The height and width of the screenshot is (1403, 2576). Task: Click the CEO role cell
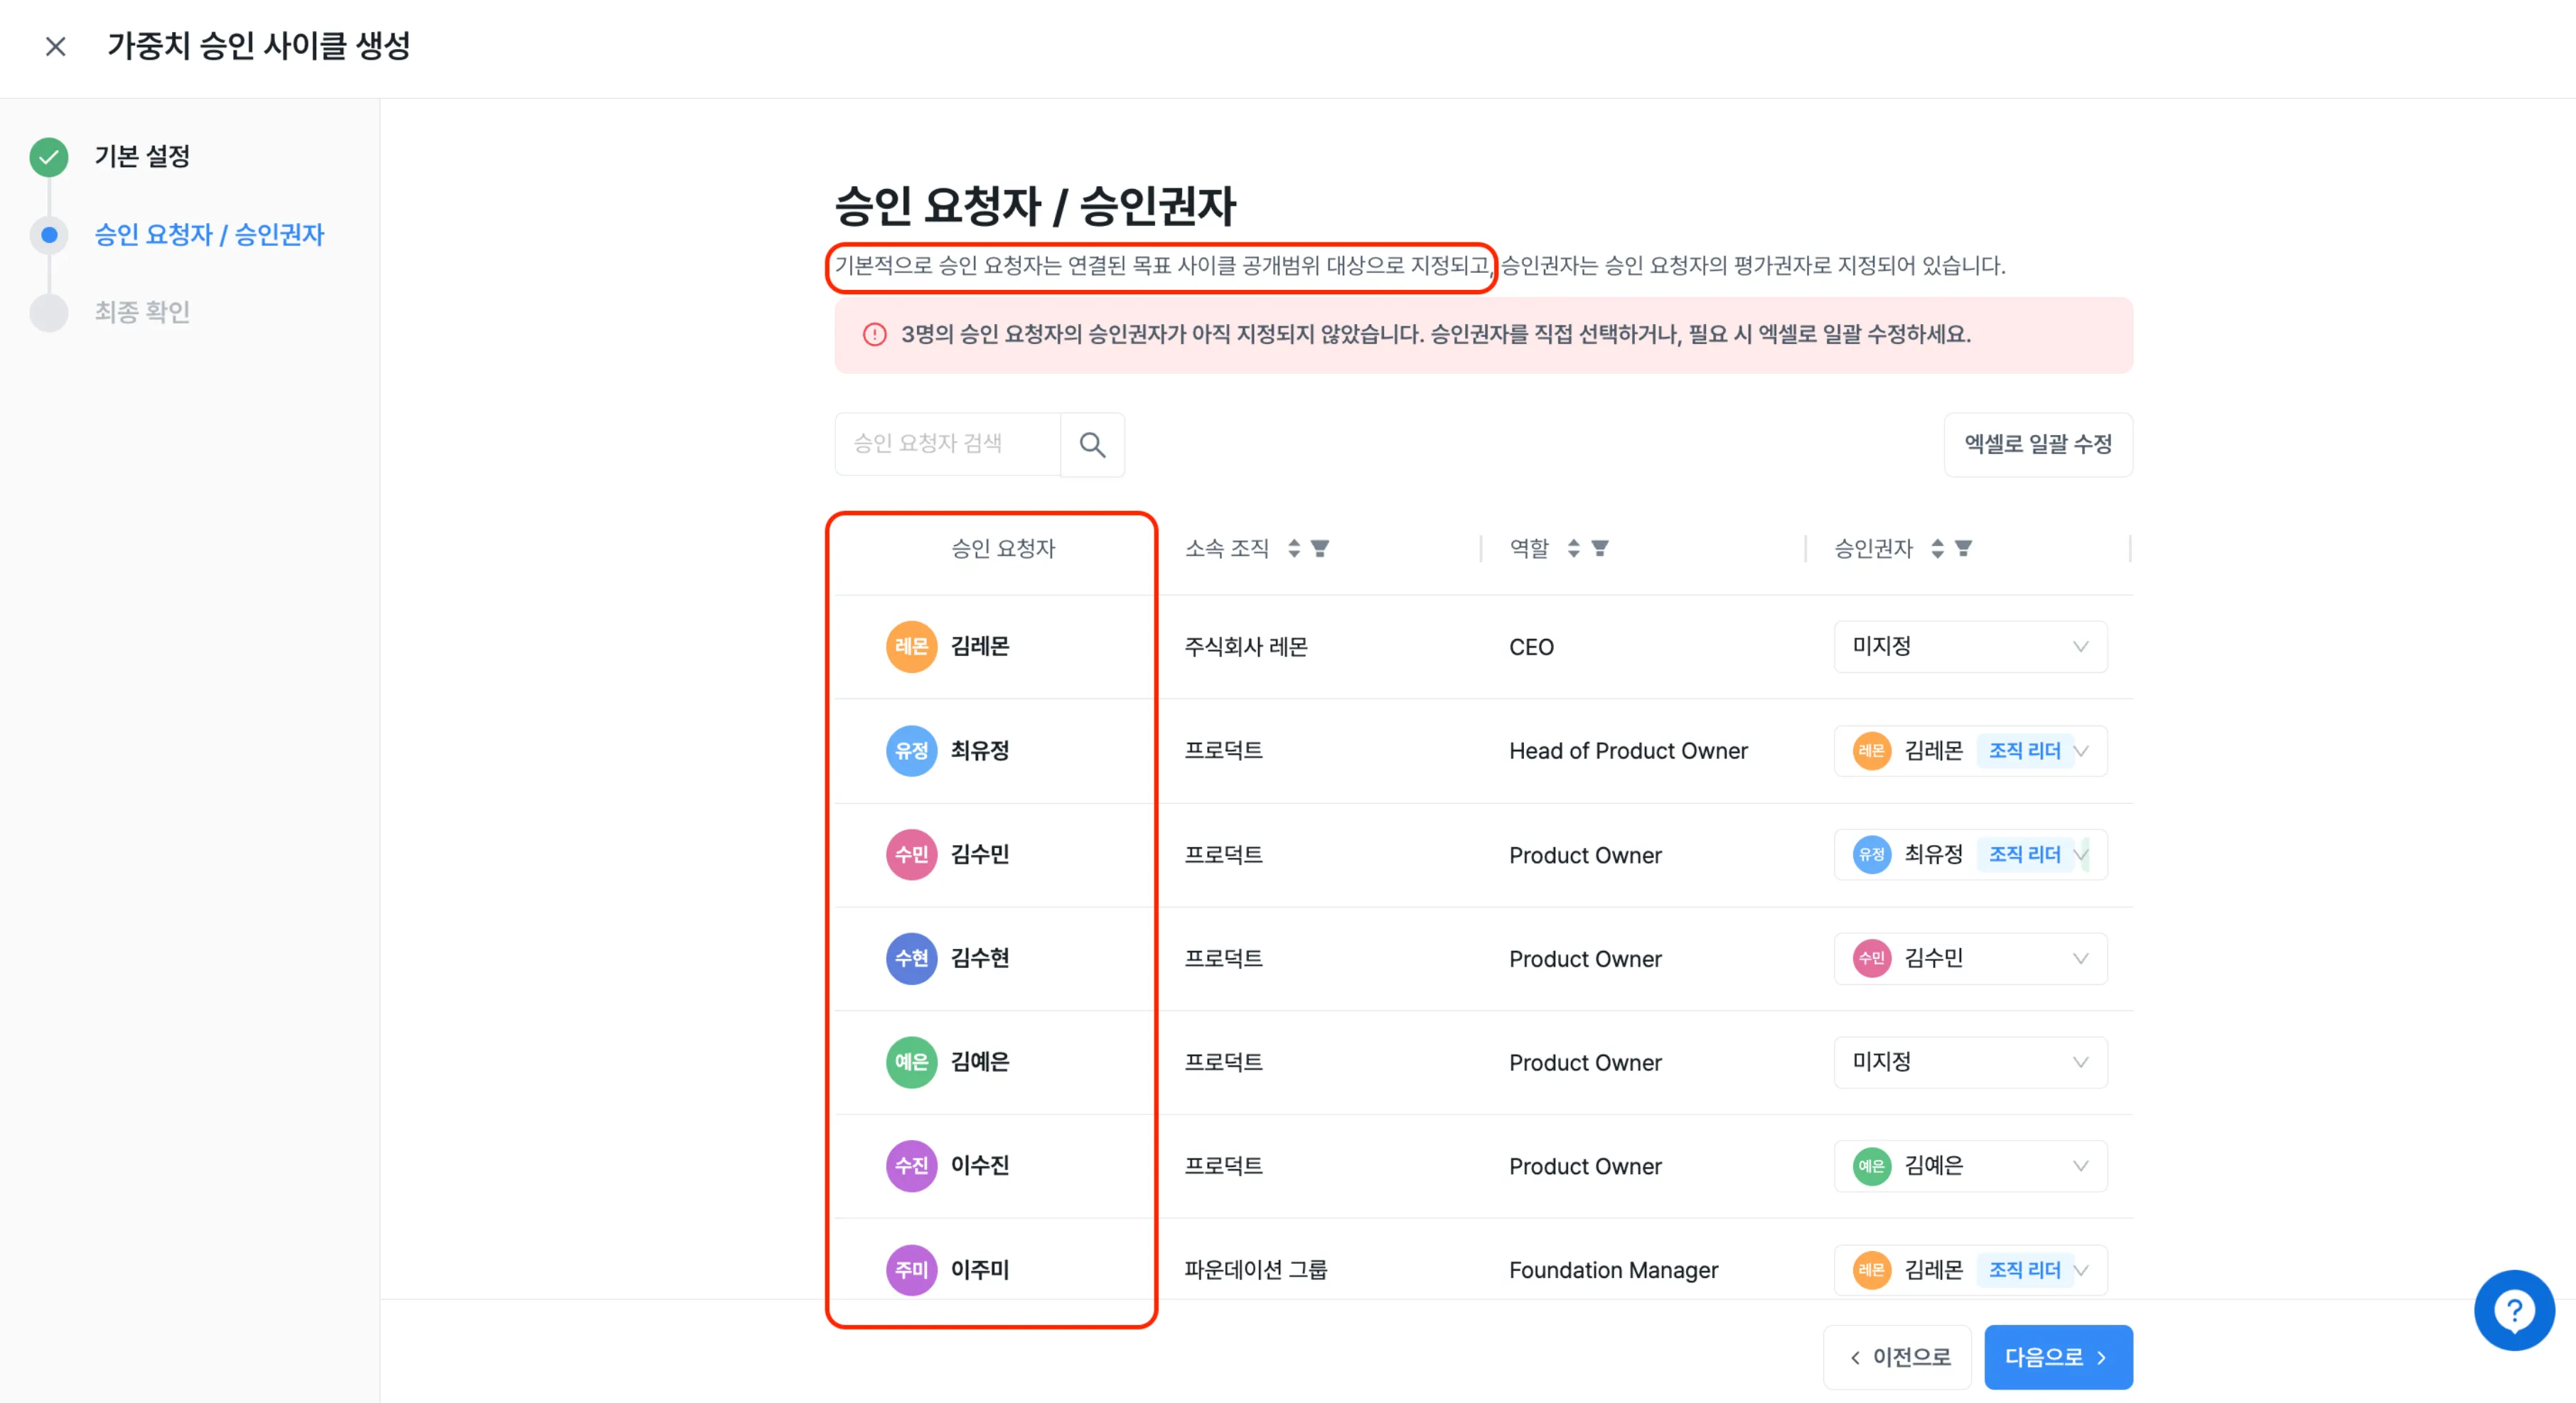pos(1531,647)
